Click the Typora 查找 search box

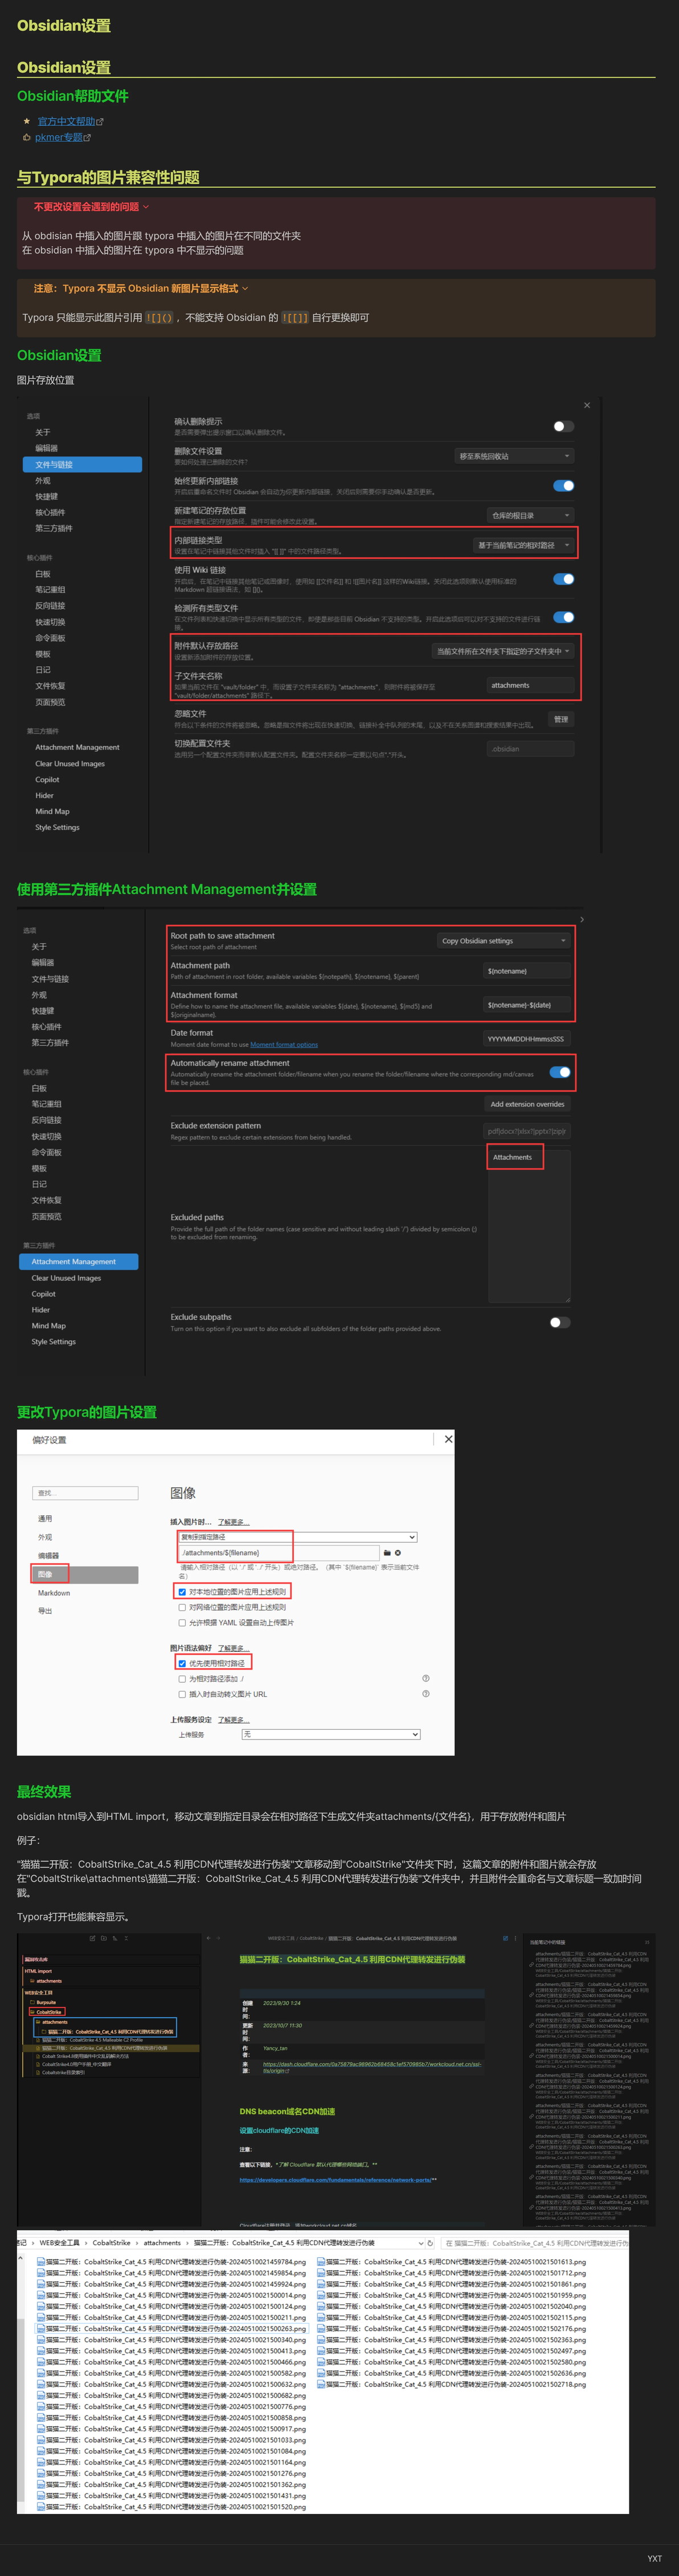[85, 1493]
